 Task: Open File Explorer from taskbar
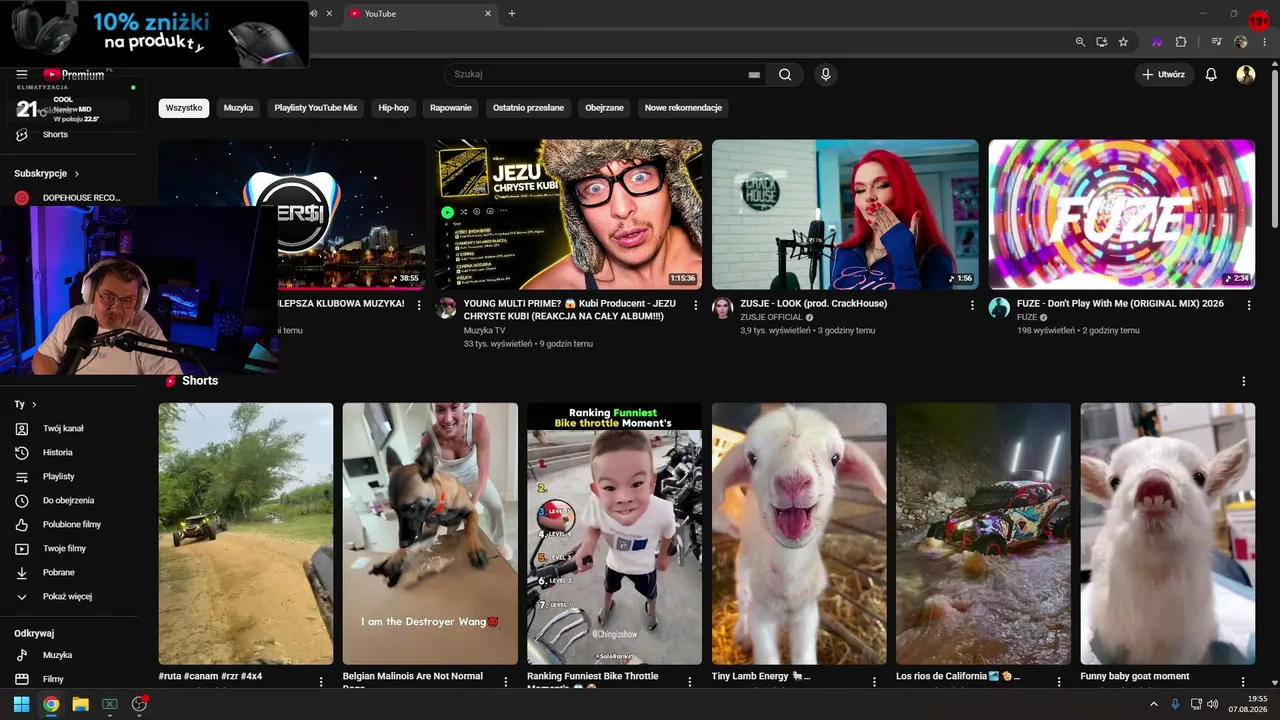80,704
